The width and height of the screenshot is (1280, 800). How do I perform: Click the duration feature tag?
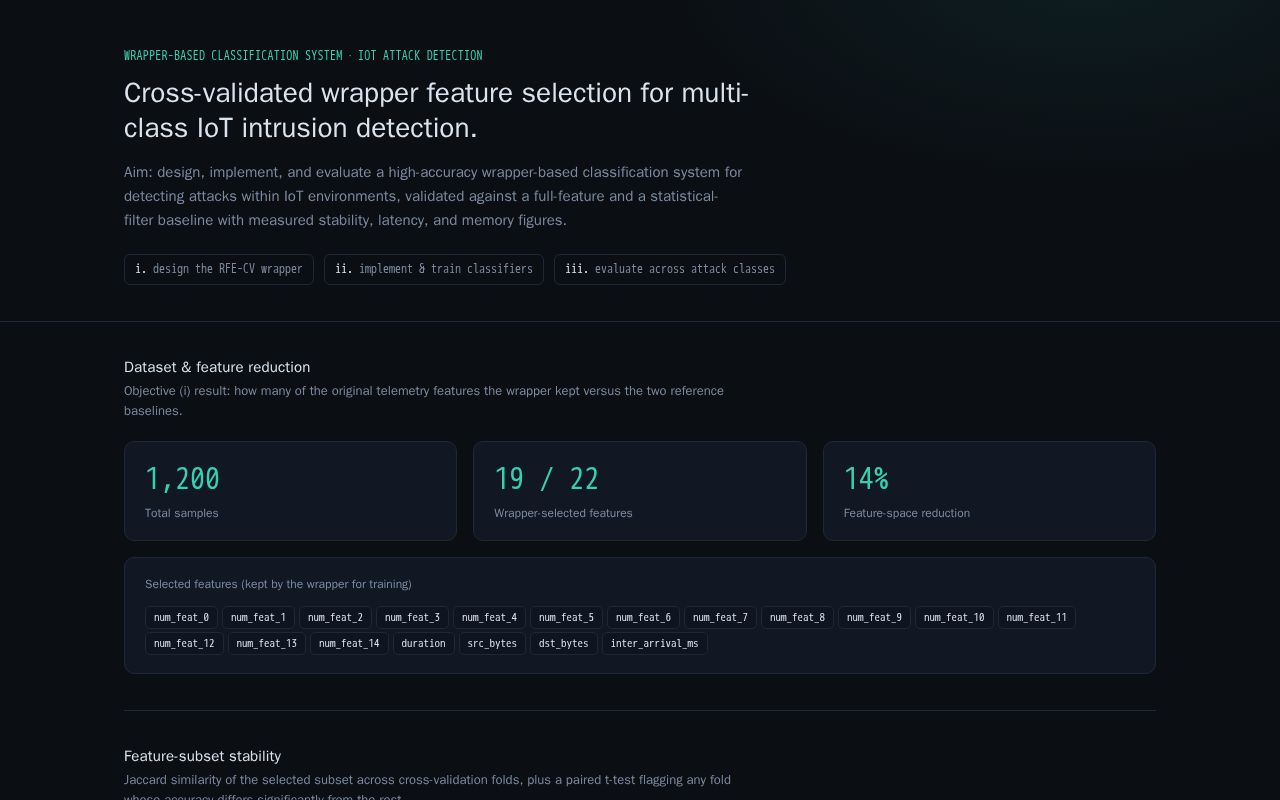(424, 643)
